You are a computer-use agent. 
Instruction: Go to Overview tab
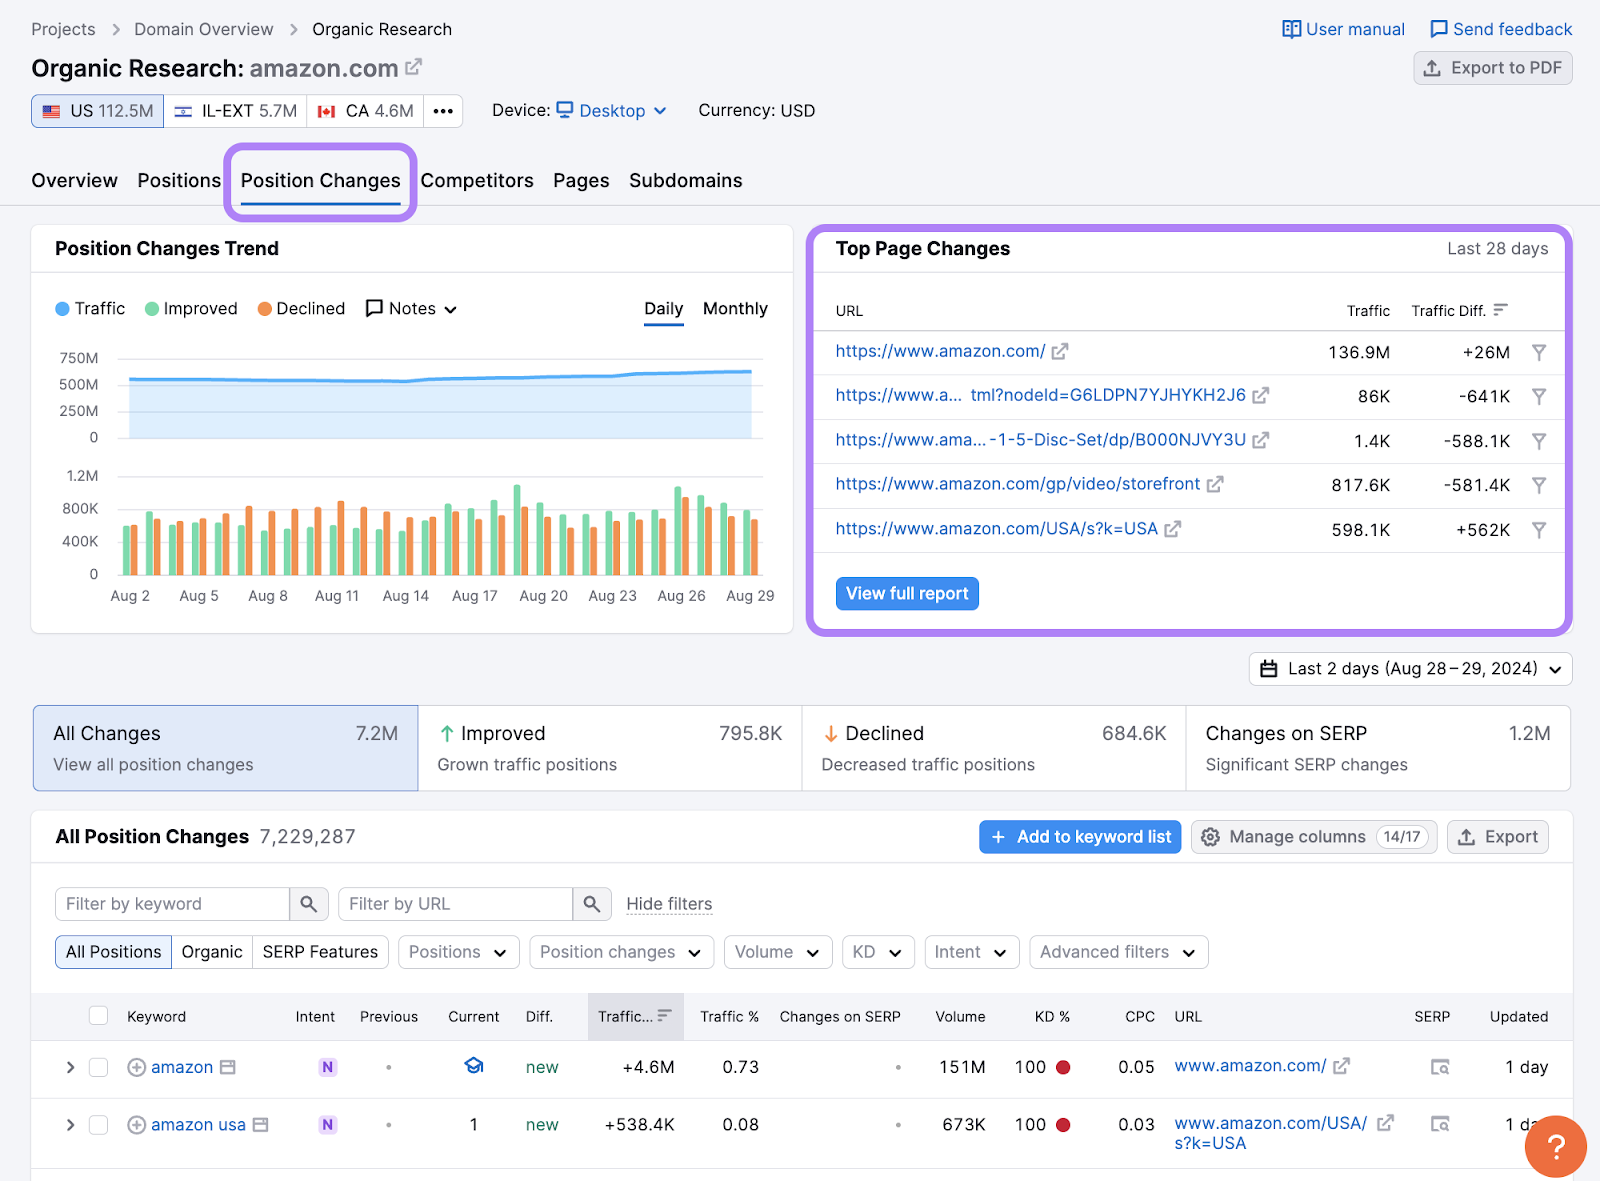(74, 181)
